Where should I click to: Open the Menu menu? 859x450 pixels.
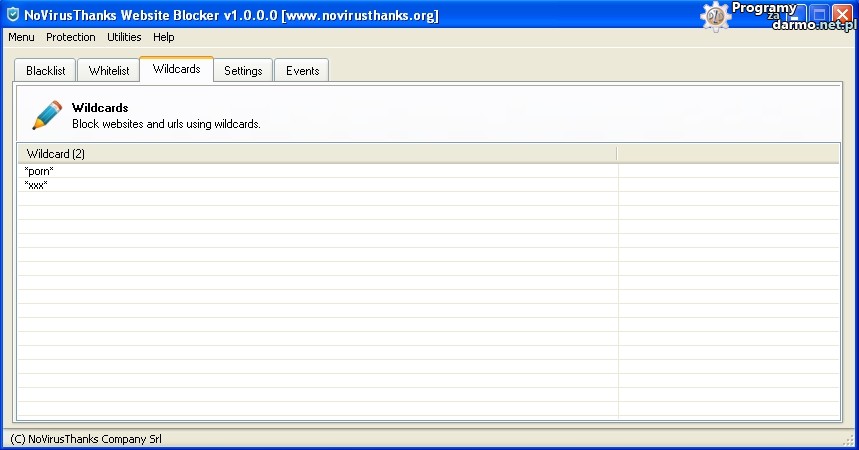pyautogui.click(x=21, y=37)
